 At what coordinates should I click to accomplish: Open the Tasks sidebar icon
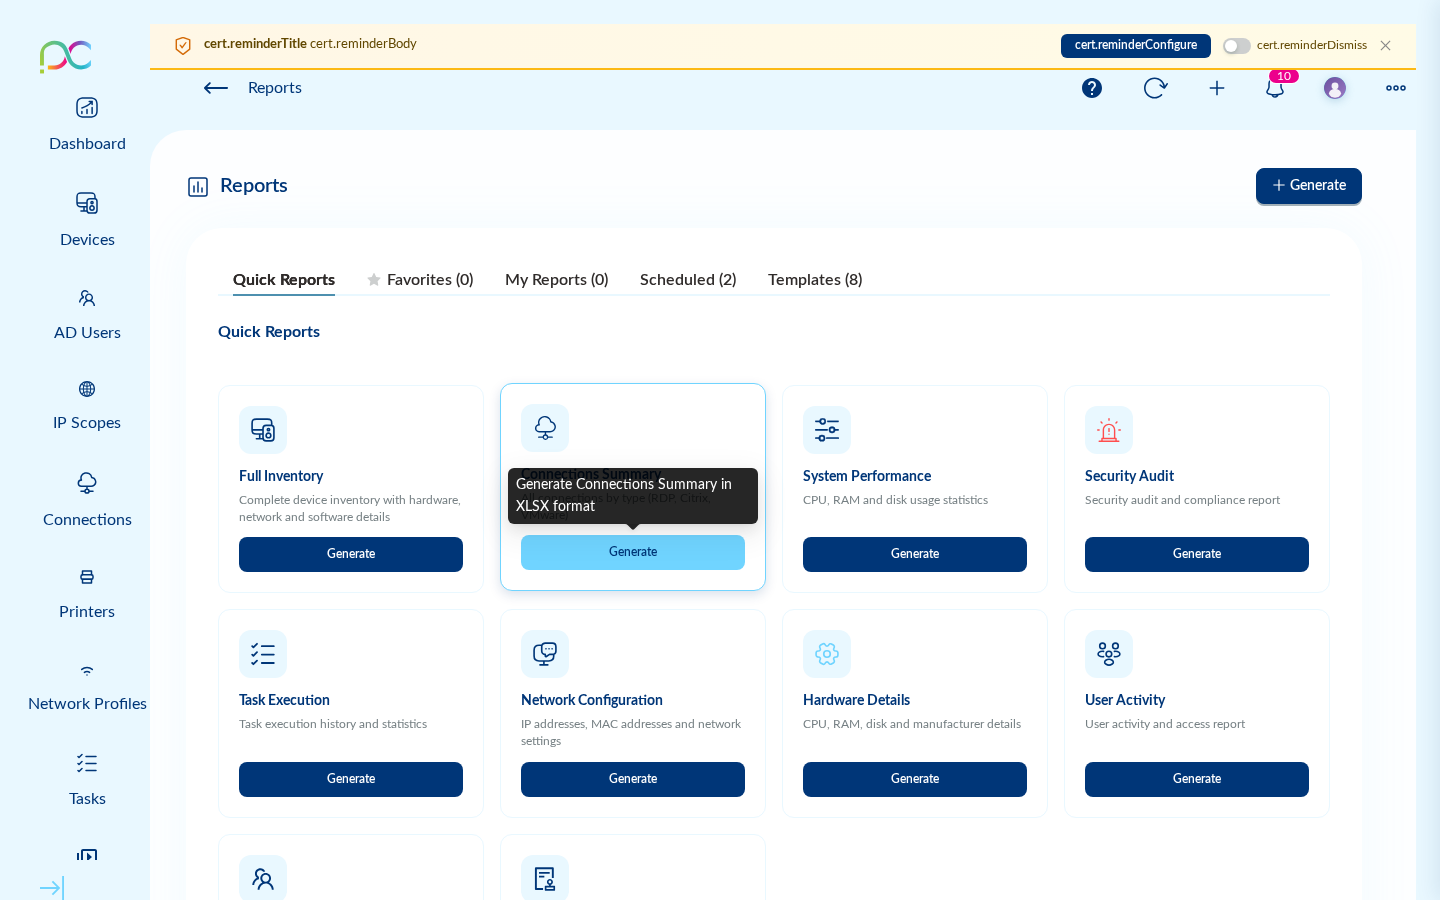87,764
